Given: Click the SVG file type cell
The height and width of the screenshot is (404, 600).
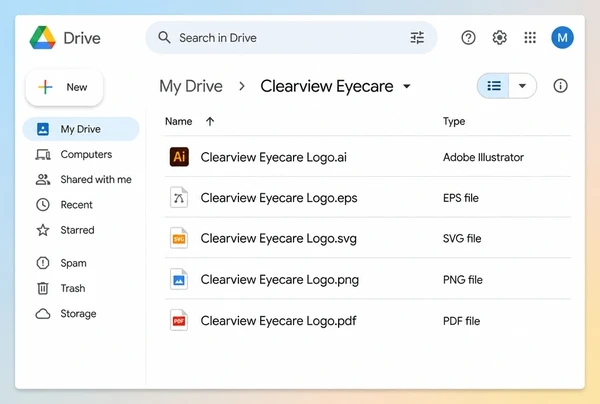Looking at the screenshot, I should pyautogui.click(x=462, y=238).
